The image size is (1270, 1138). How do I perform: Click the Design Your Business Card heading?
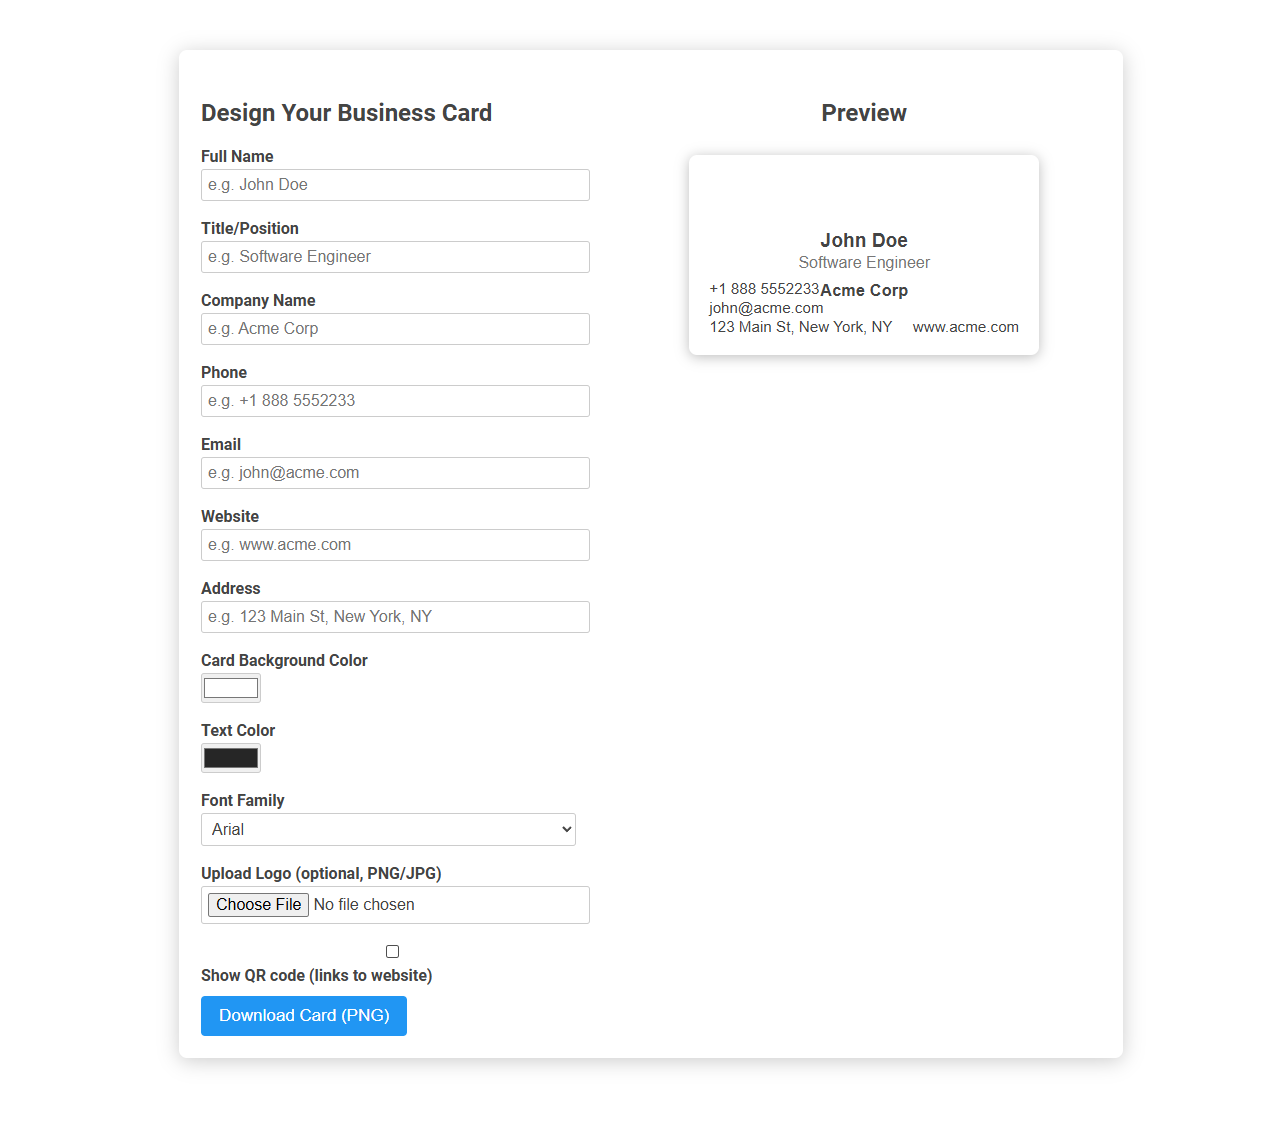tap(346, 113)
